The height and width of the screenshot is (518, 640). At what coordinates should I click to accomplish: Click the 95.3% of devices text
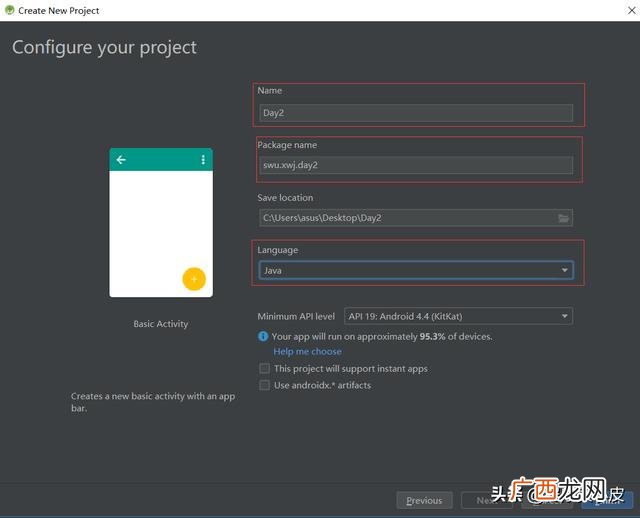(456, 337)
